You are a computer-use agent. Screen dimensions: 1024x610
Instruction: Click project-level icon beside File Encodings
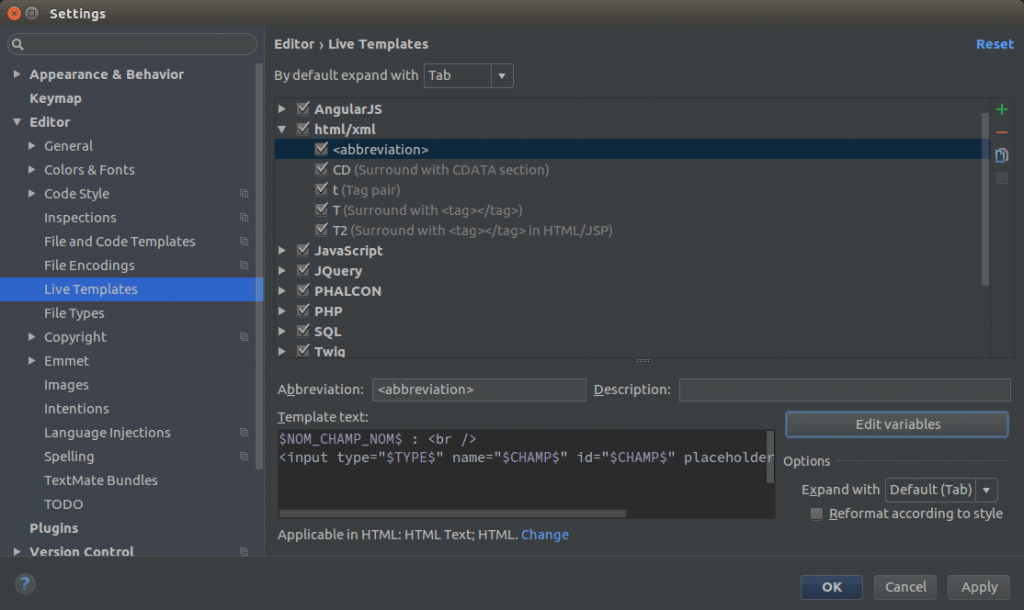click(244, 265)
